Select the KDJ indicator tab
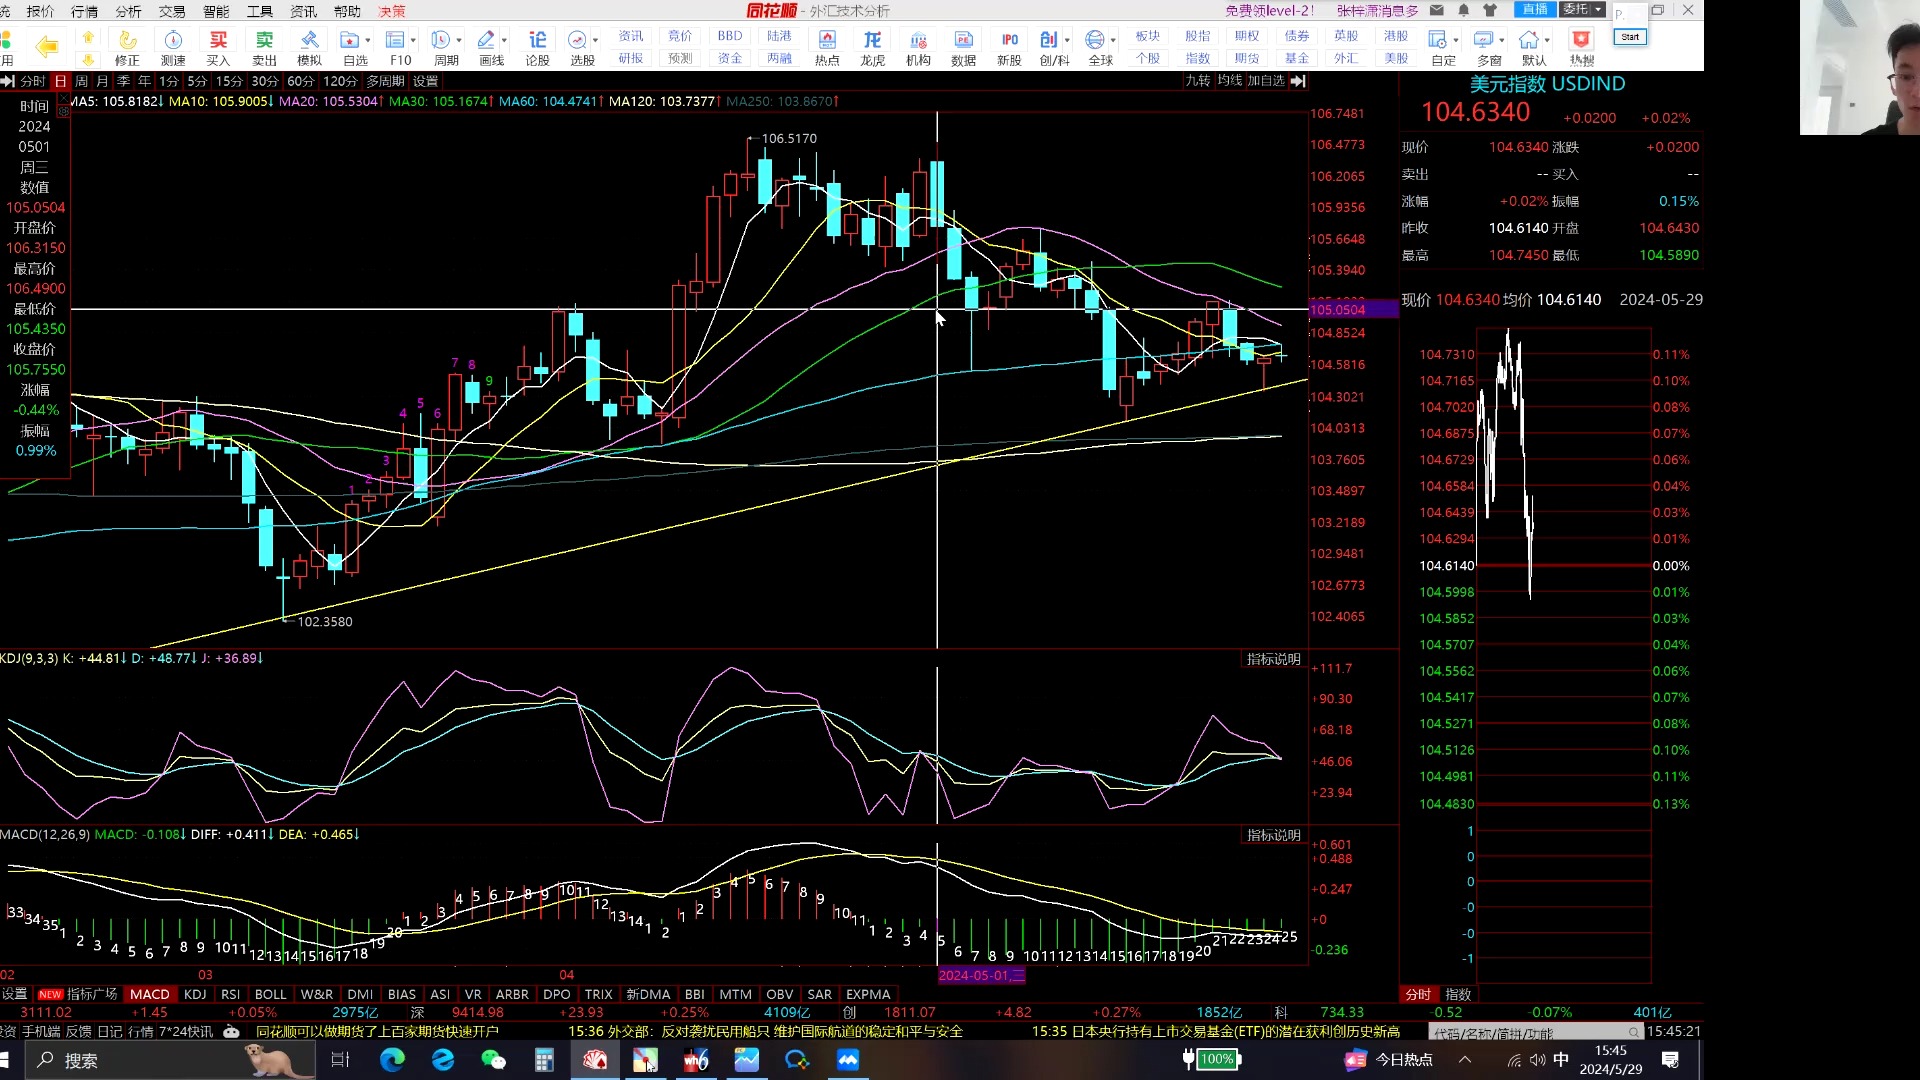Screen dimensions: 1920x1080 [x=195, y=994]
